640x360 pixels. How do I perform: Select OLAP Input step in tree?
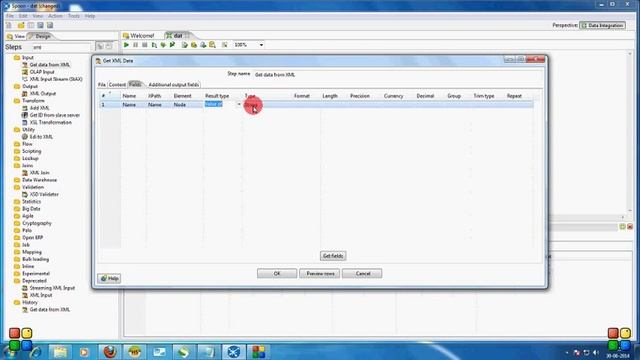[42, 72]
